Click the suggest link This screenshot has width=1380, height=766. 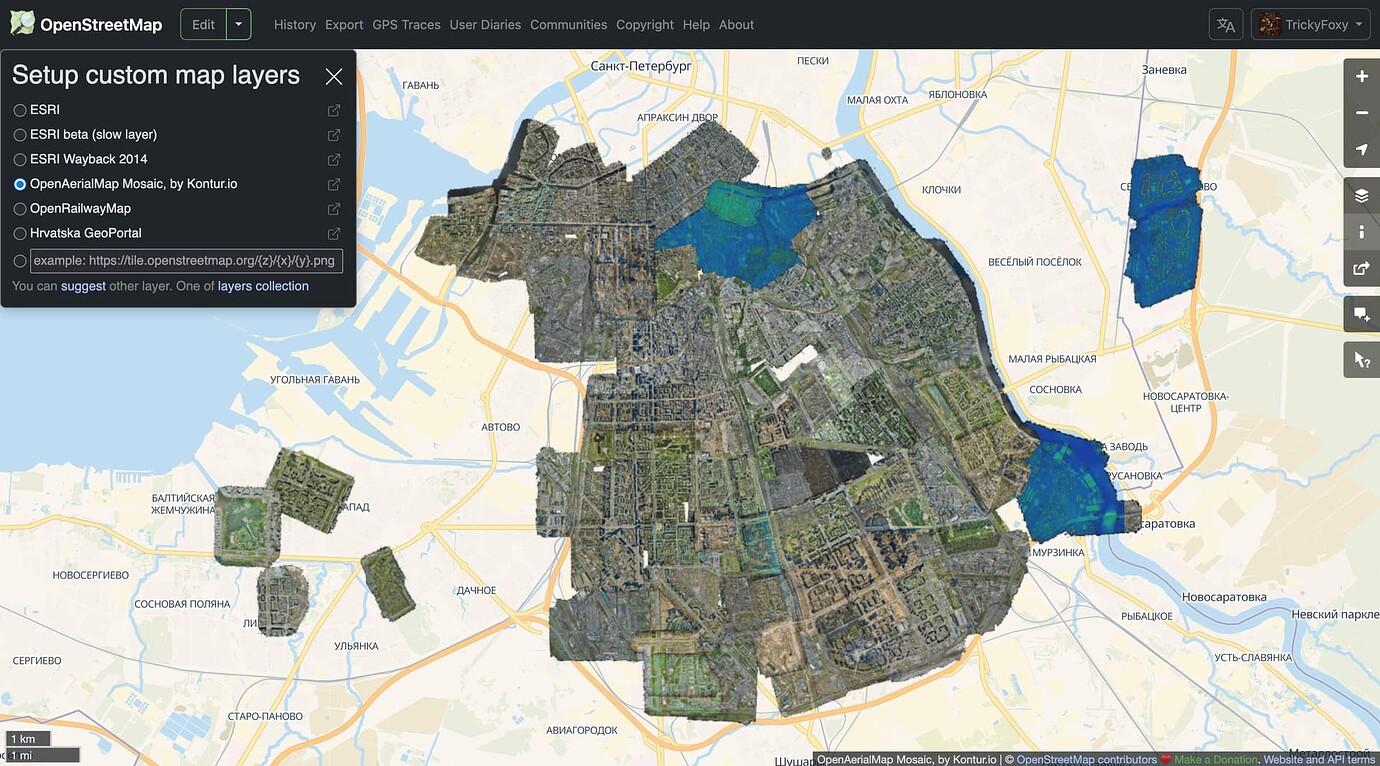point(83,286)
